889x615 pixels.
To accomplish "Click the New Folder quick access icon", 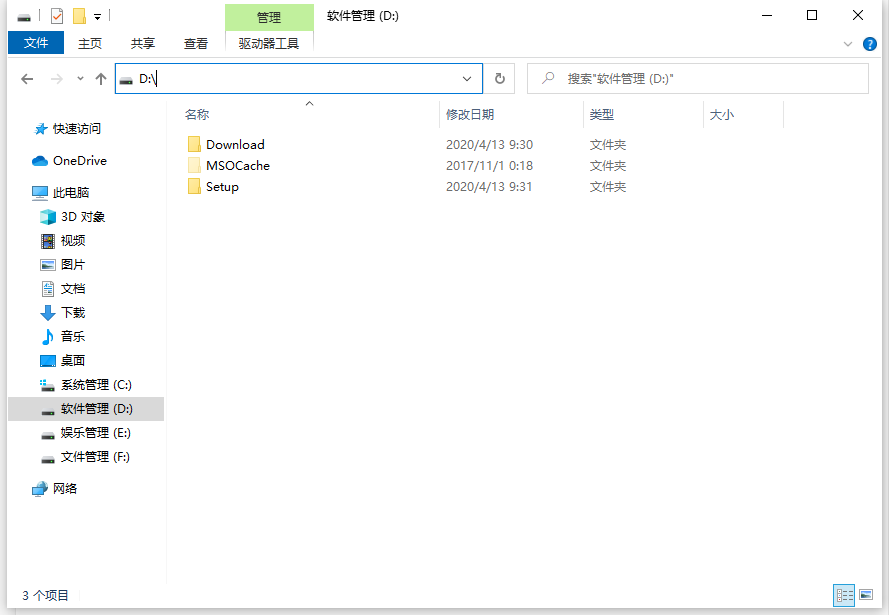I will click(79, 16).
